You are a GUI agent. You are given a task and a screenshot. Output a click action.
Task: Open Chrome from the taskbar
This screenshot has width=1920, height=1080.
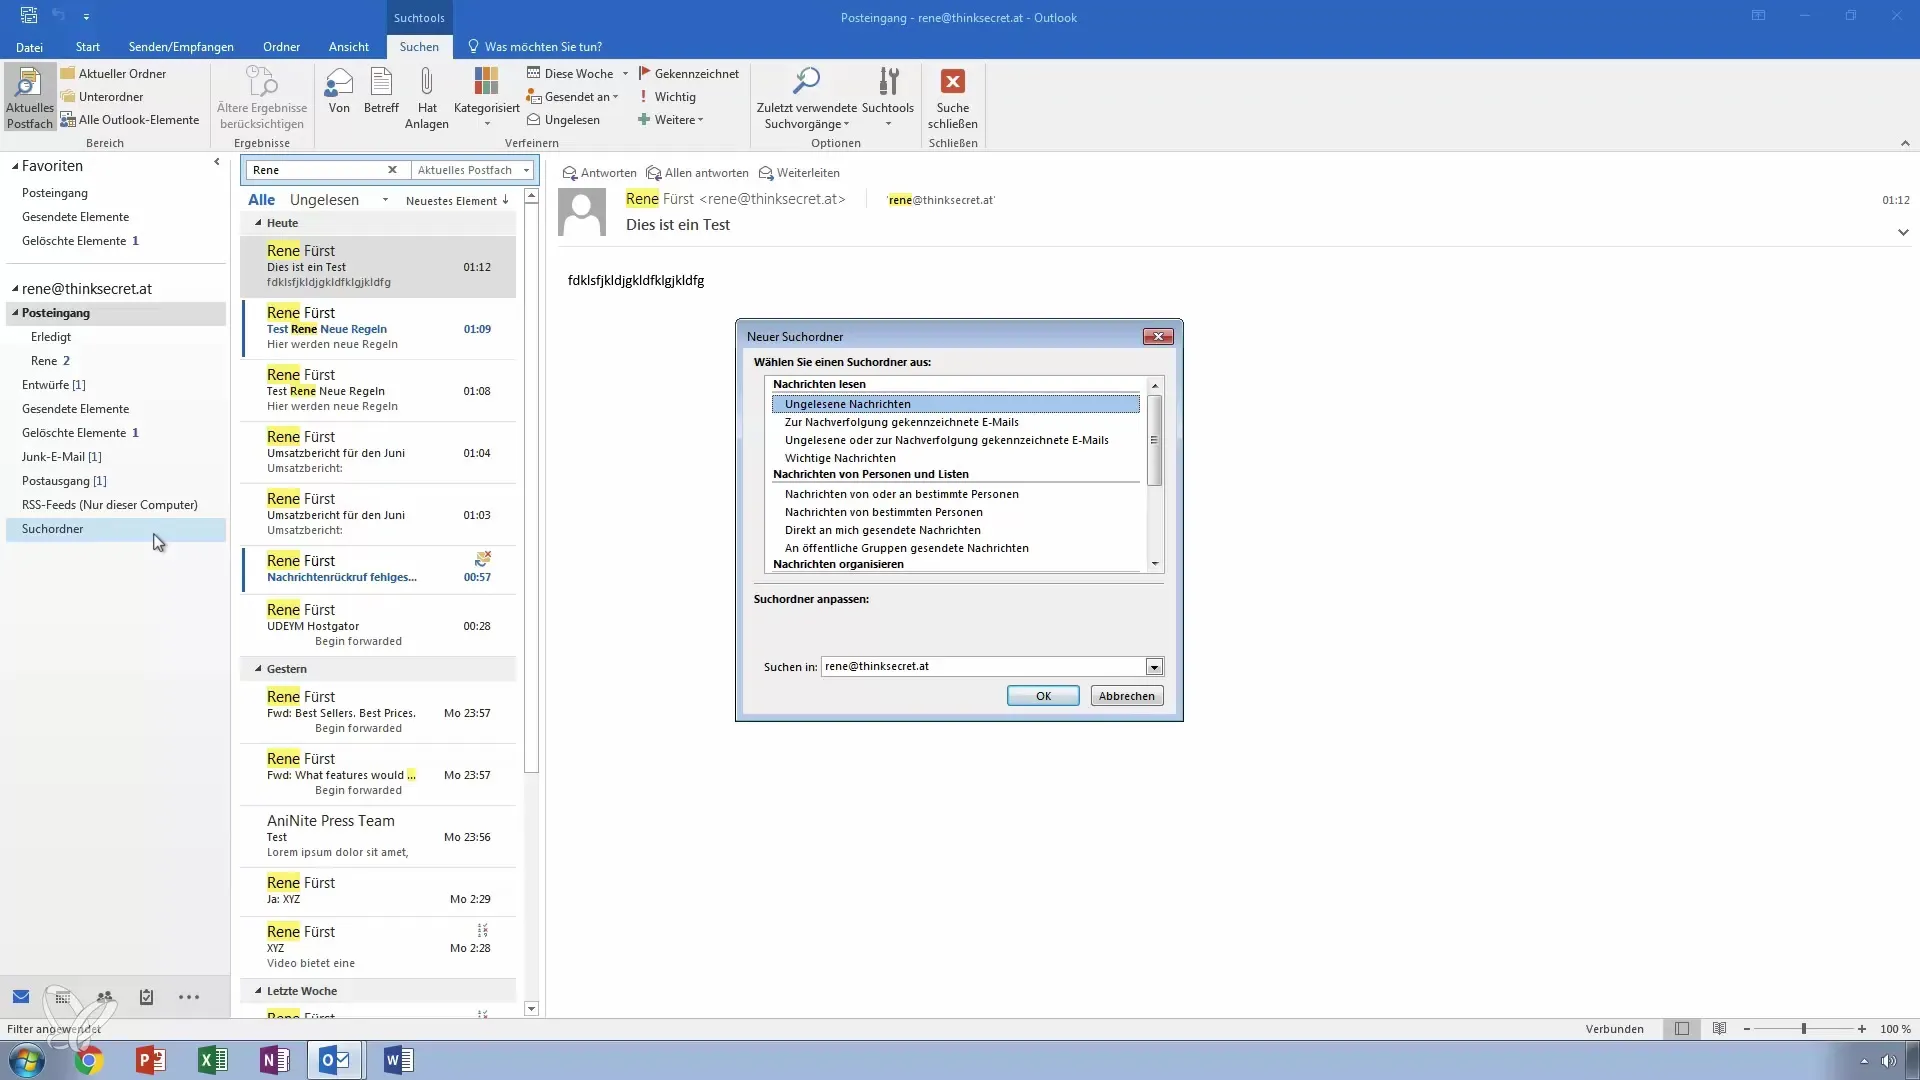tap(89, 1060)
